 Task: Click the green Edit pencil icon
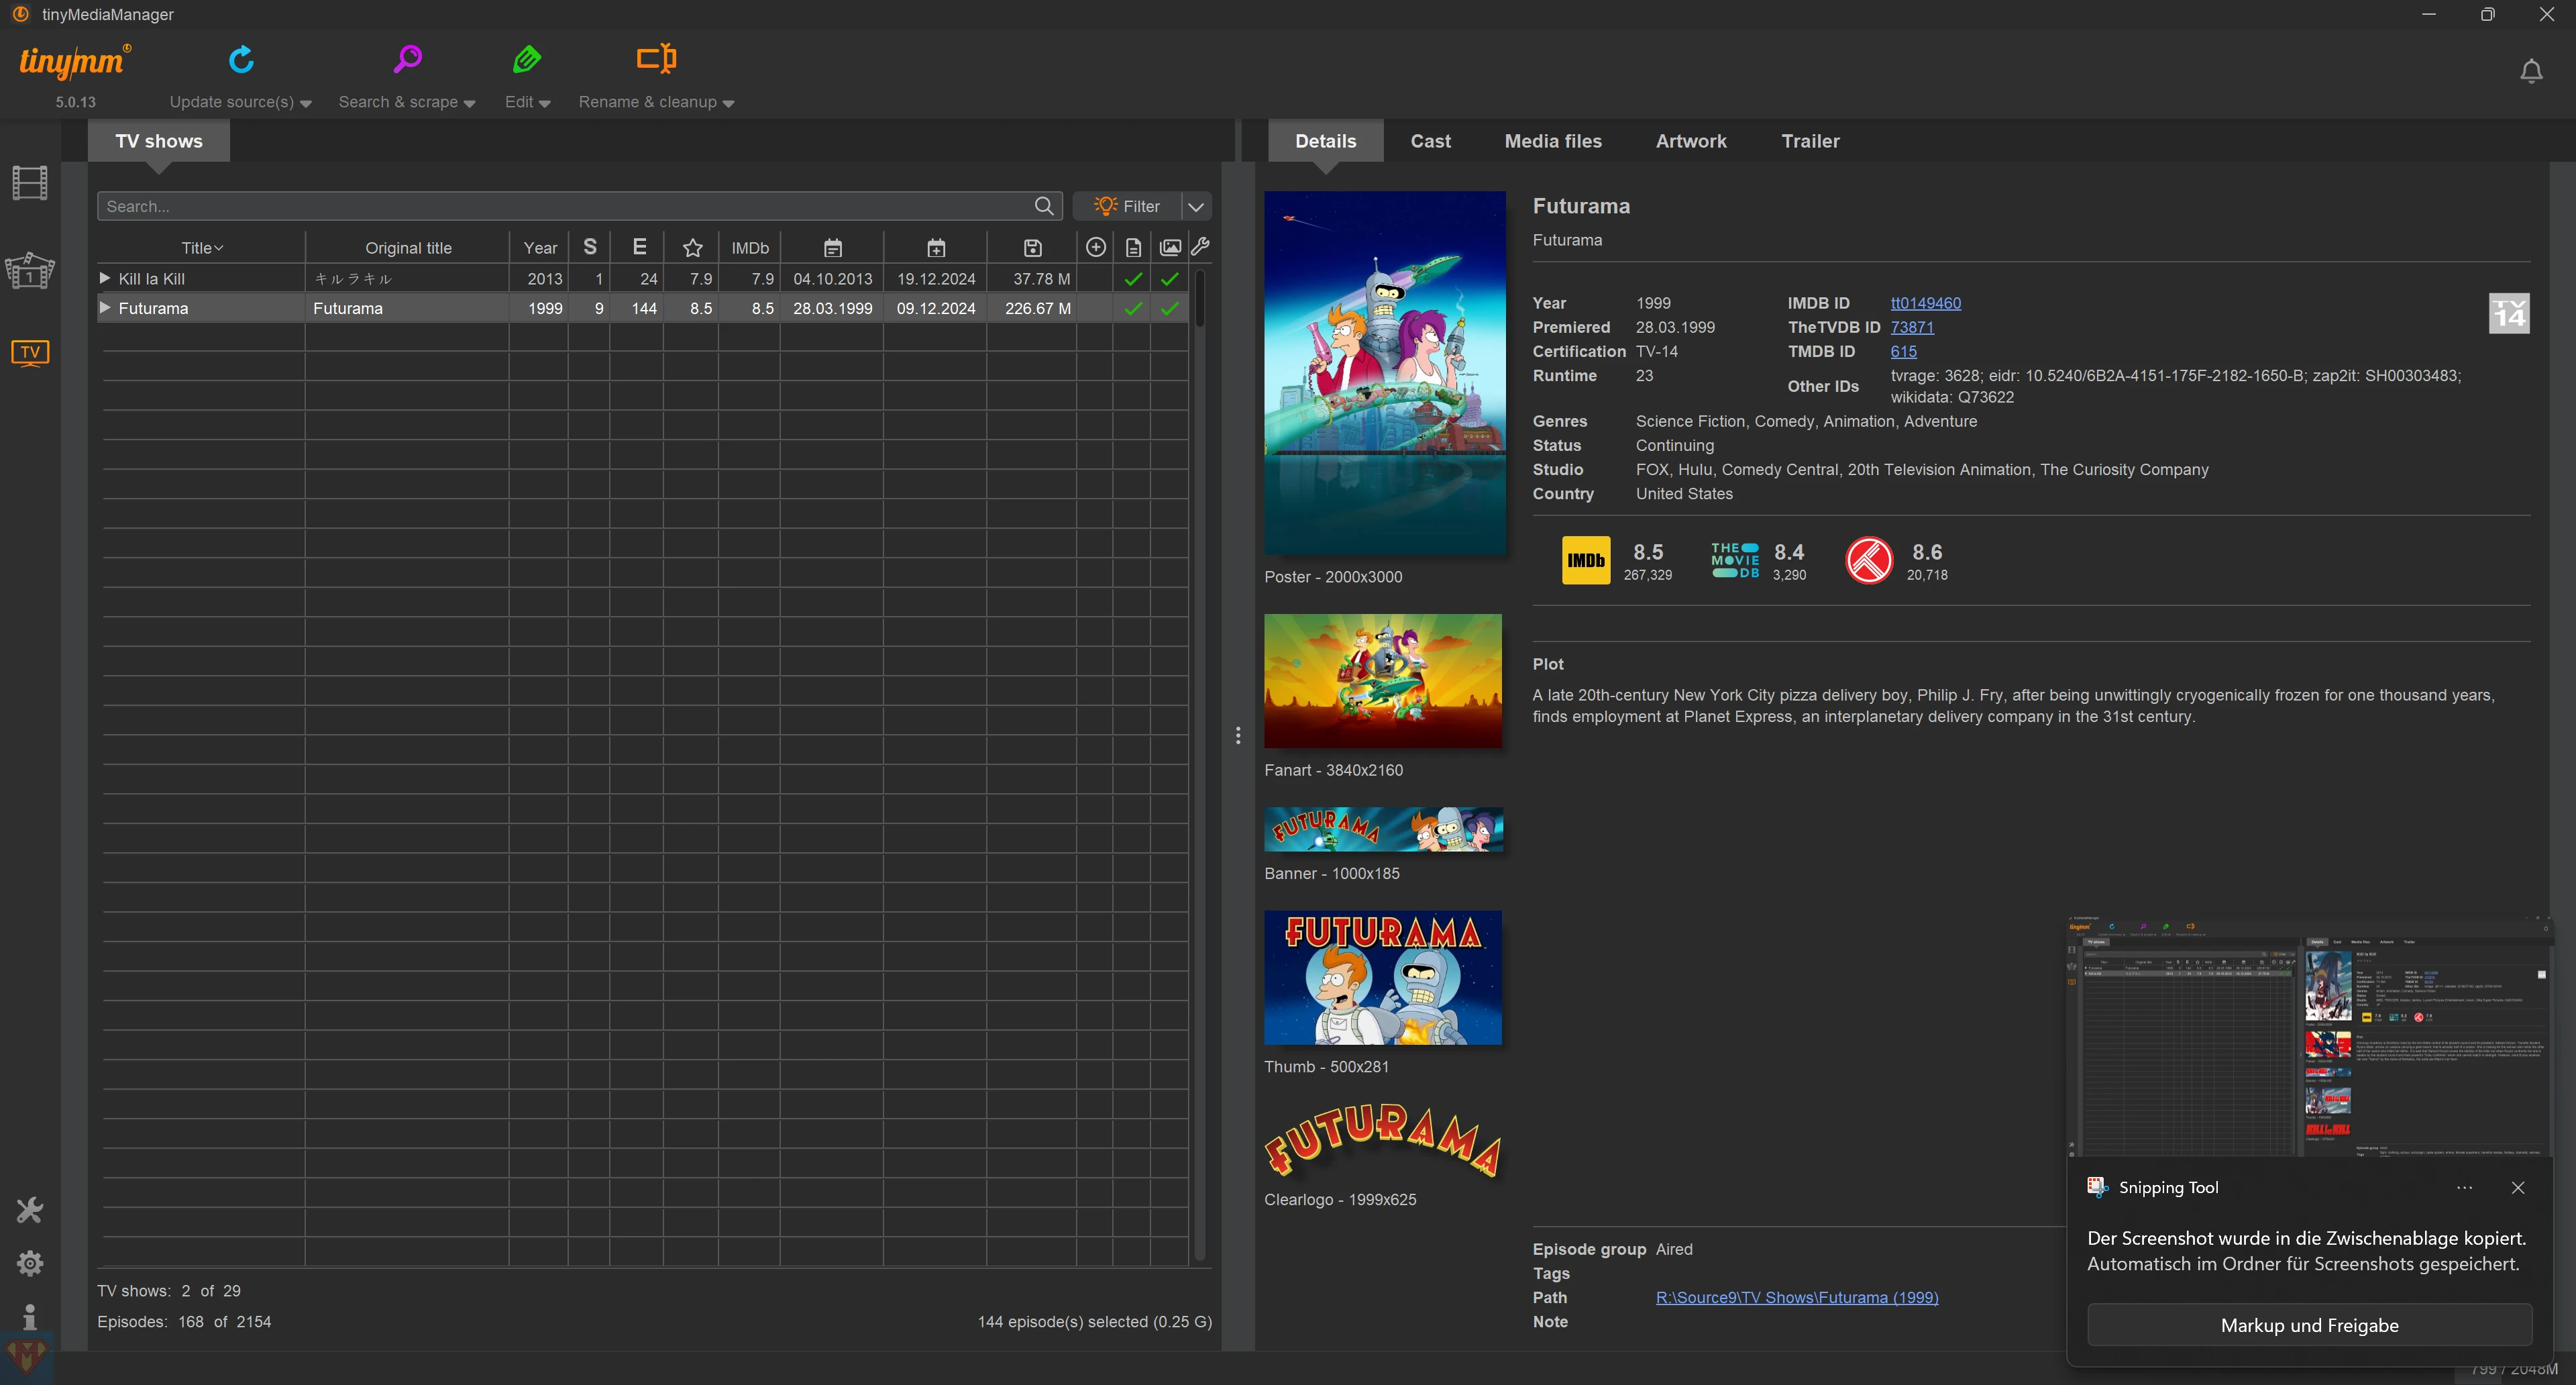(x=527, y=60)
